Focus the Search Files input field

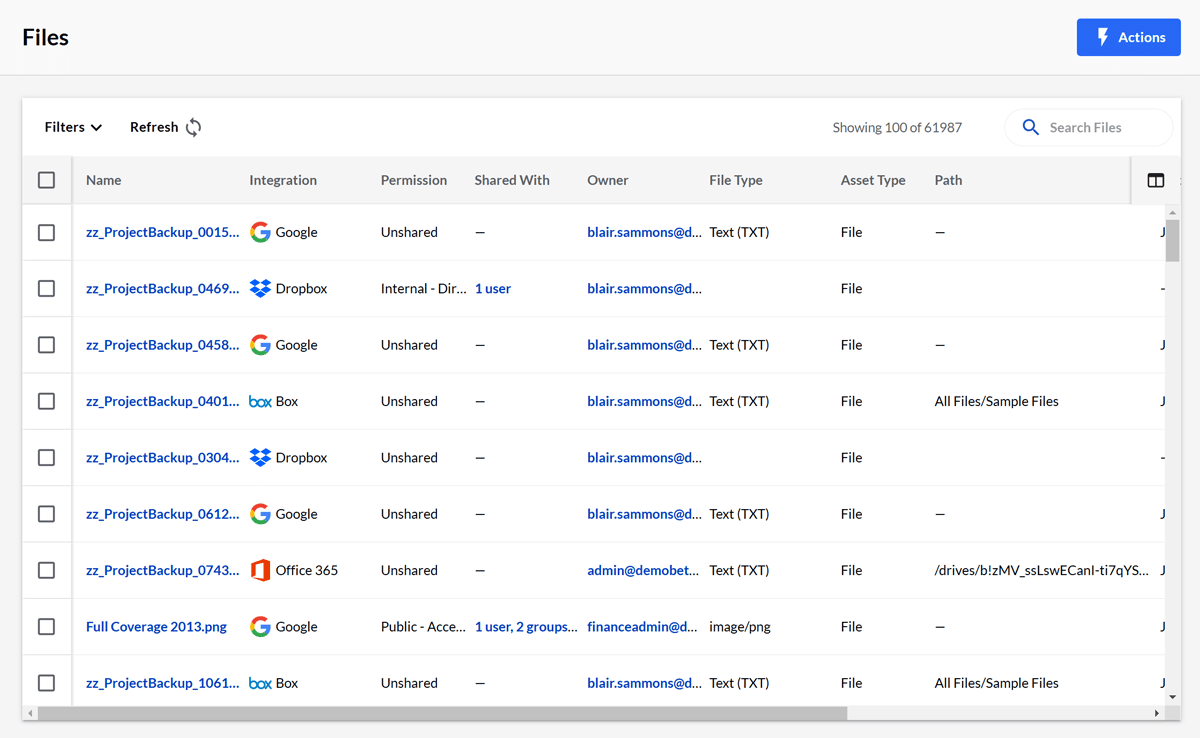point(1100,127)
